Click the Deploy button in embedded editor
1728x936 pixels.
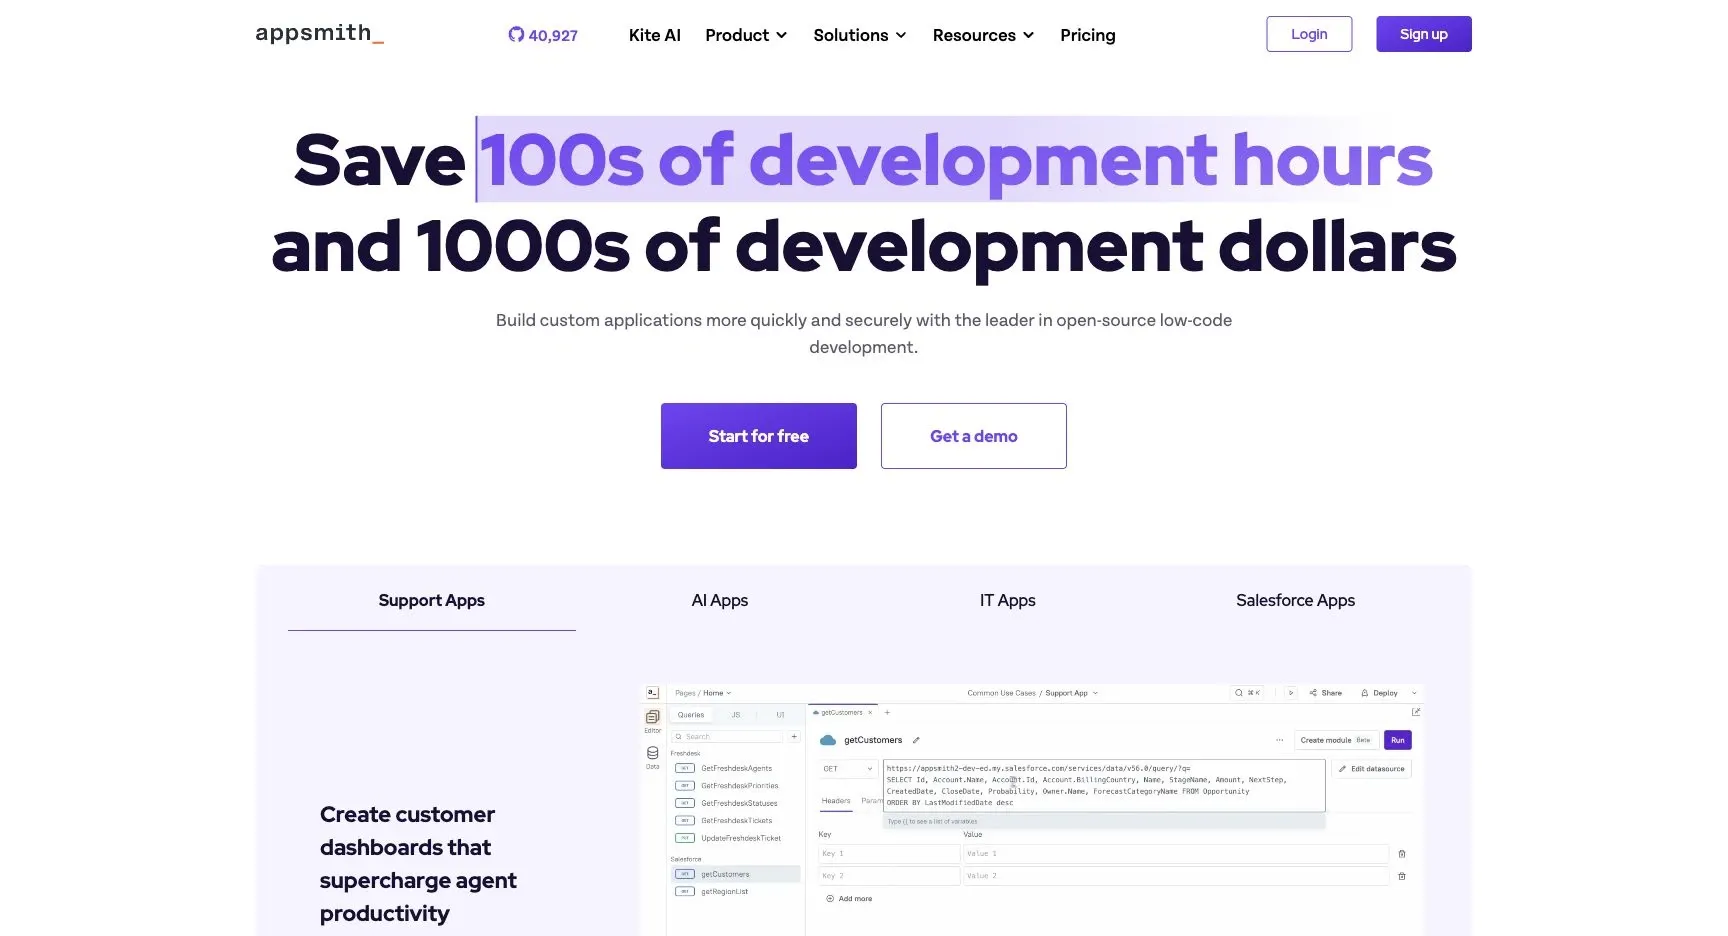(x=1379, y=692)
